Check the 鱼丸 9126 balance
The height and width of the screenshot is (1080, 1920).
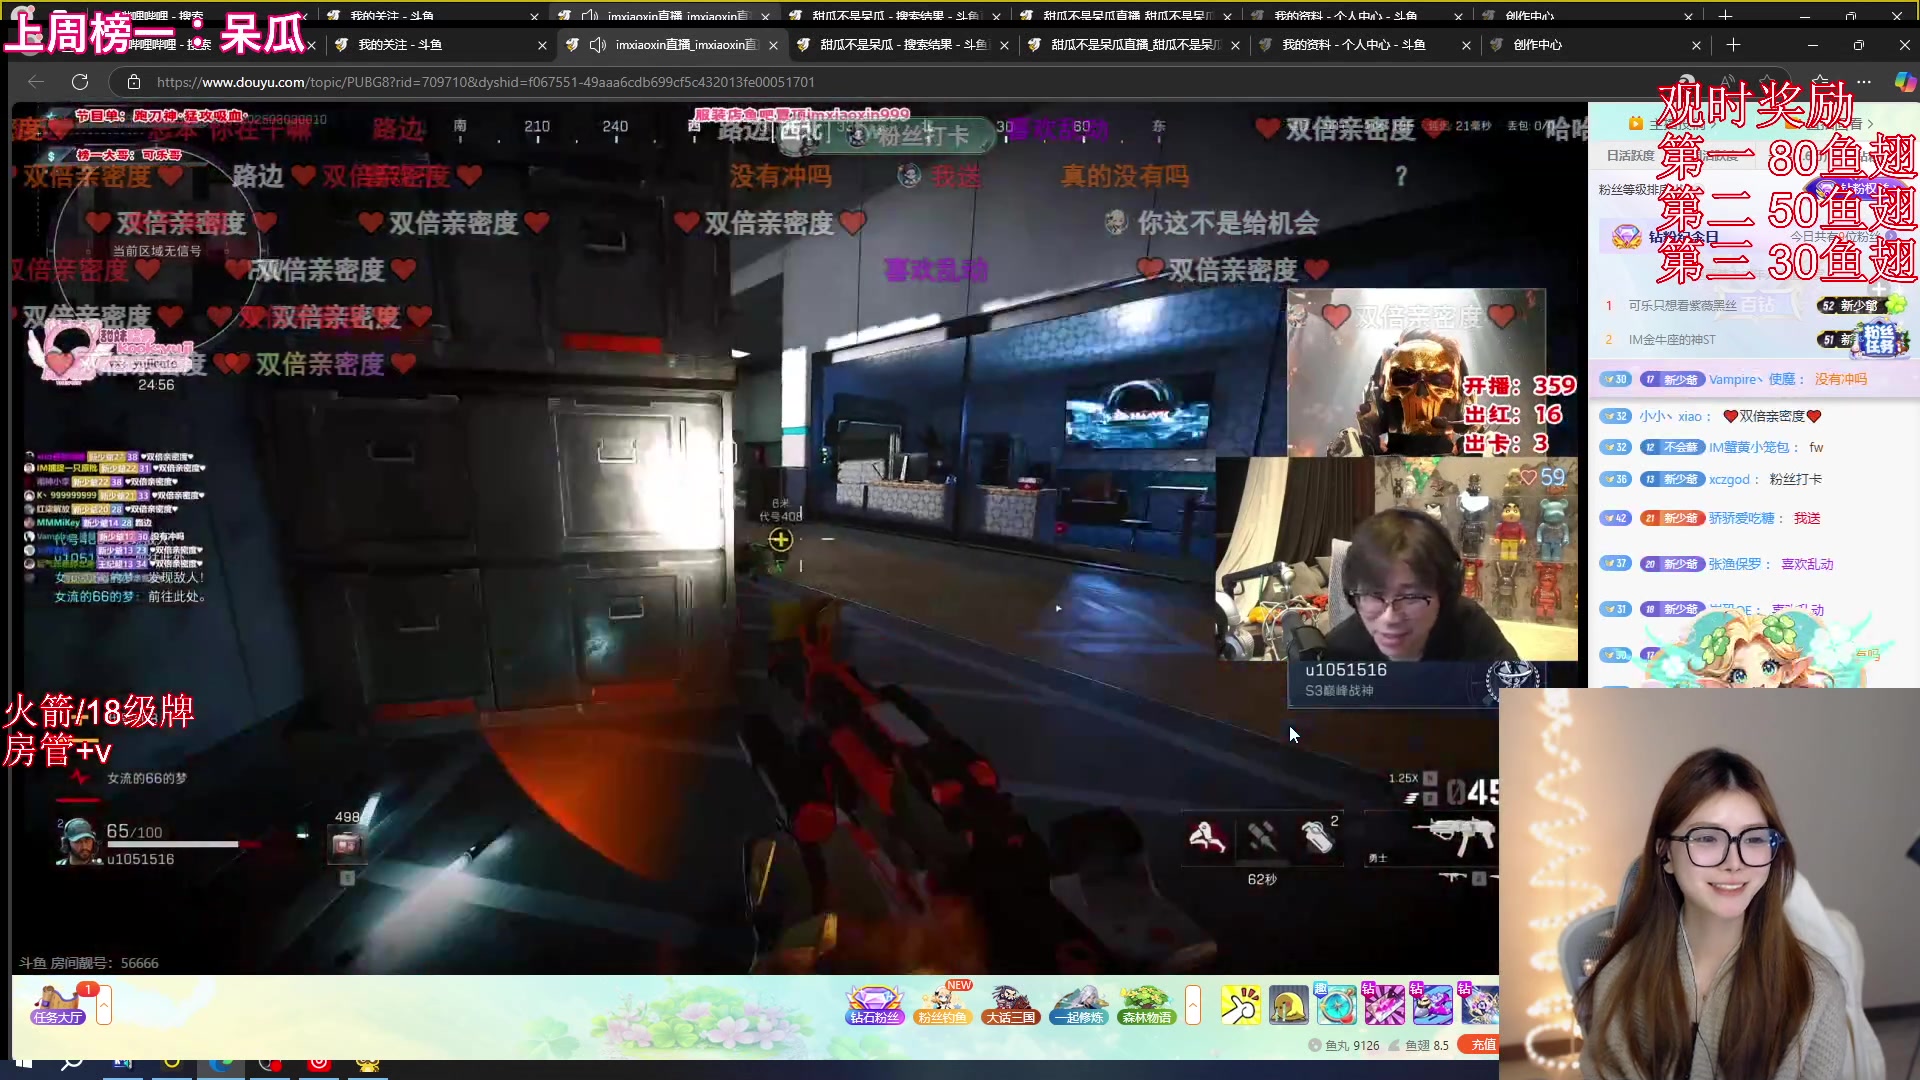[1344, 1046]
